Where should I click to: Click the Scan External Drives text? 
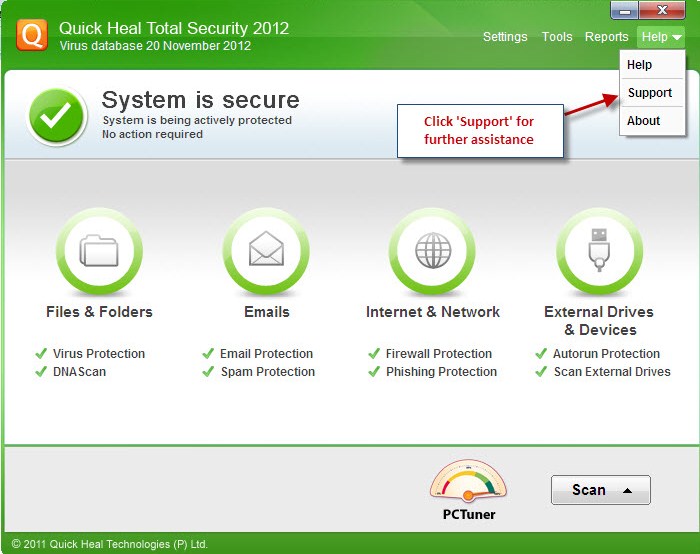coord(612,371)
